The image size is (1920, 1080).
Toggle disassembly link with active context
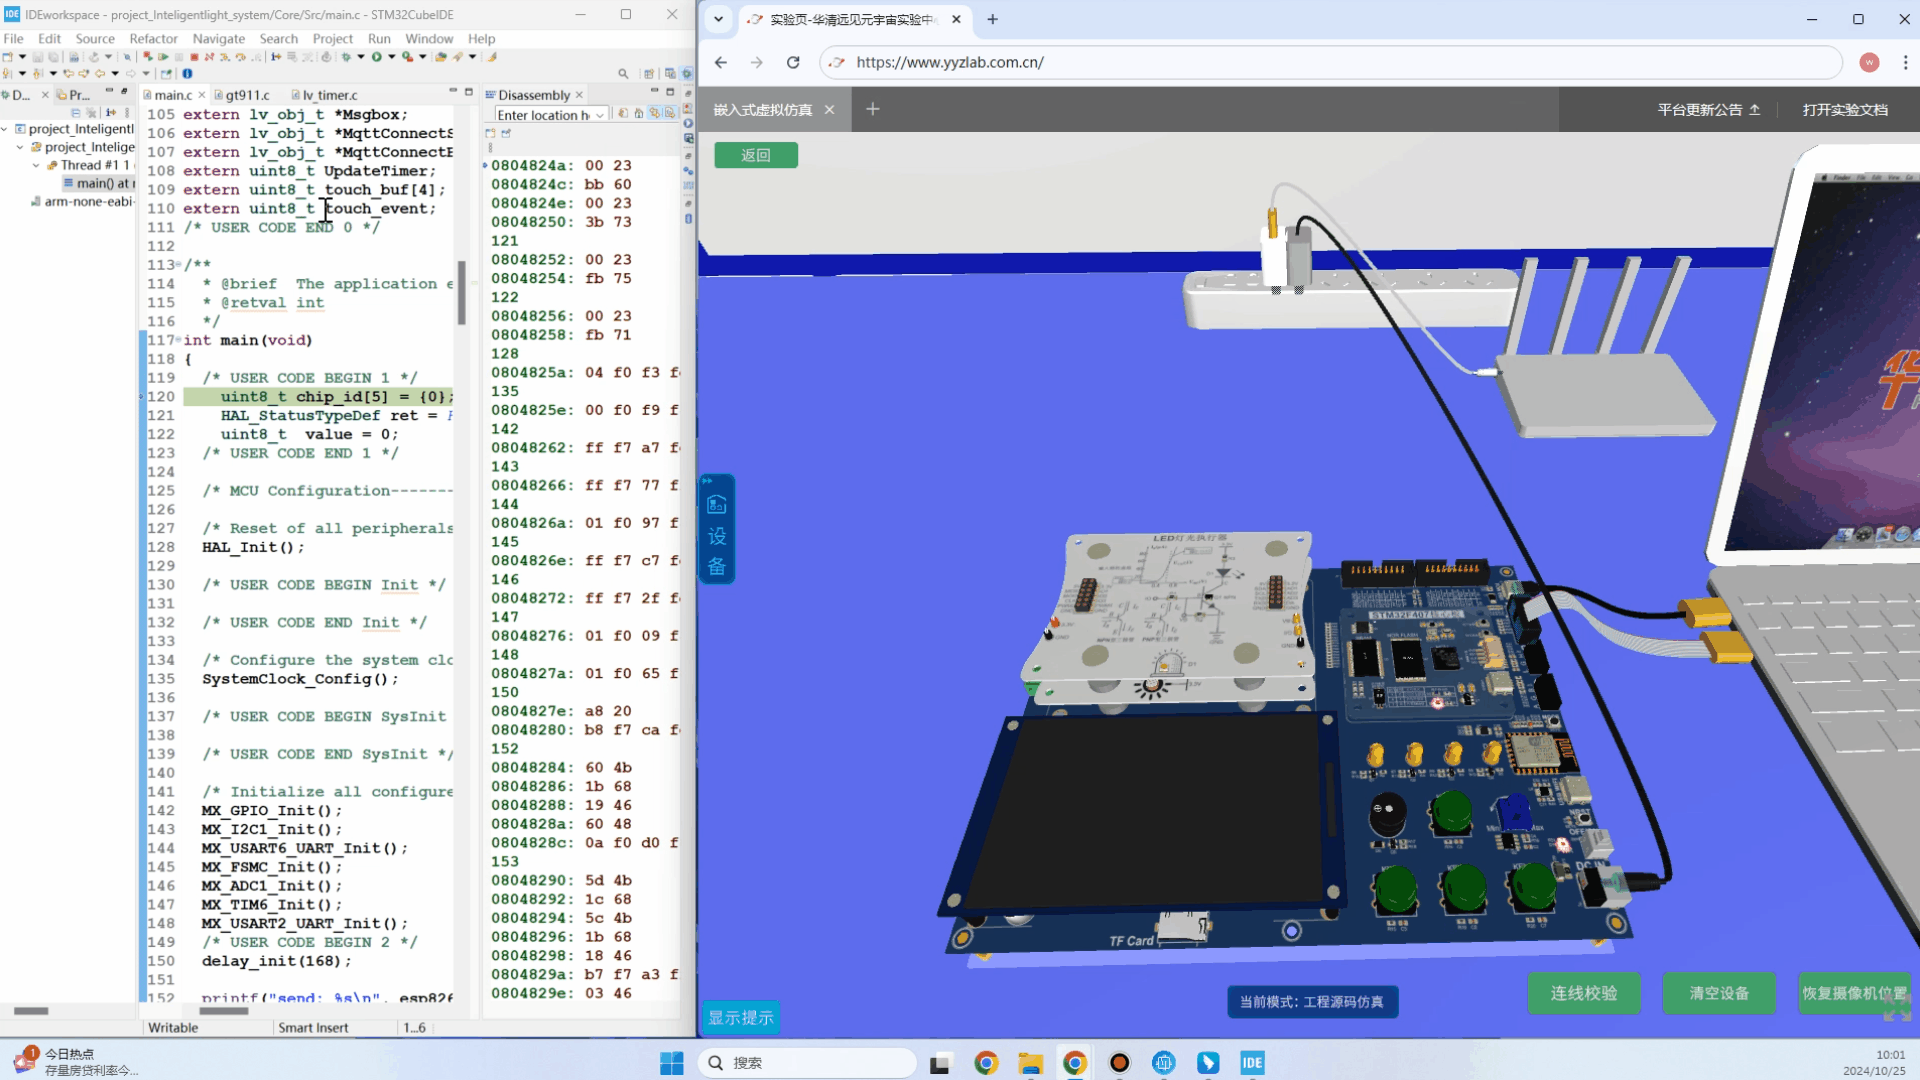point(654,113)
